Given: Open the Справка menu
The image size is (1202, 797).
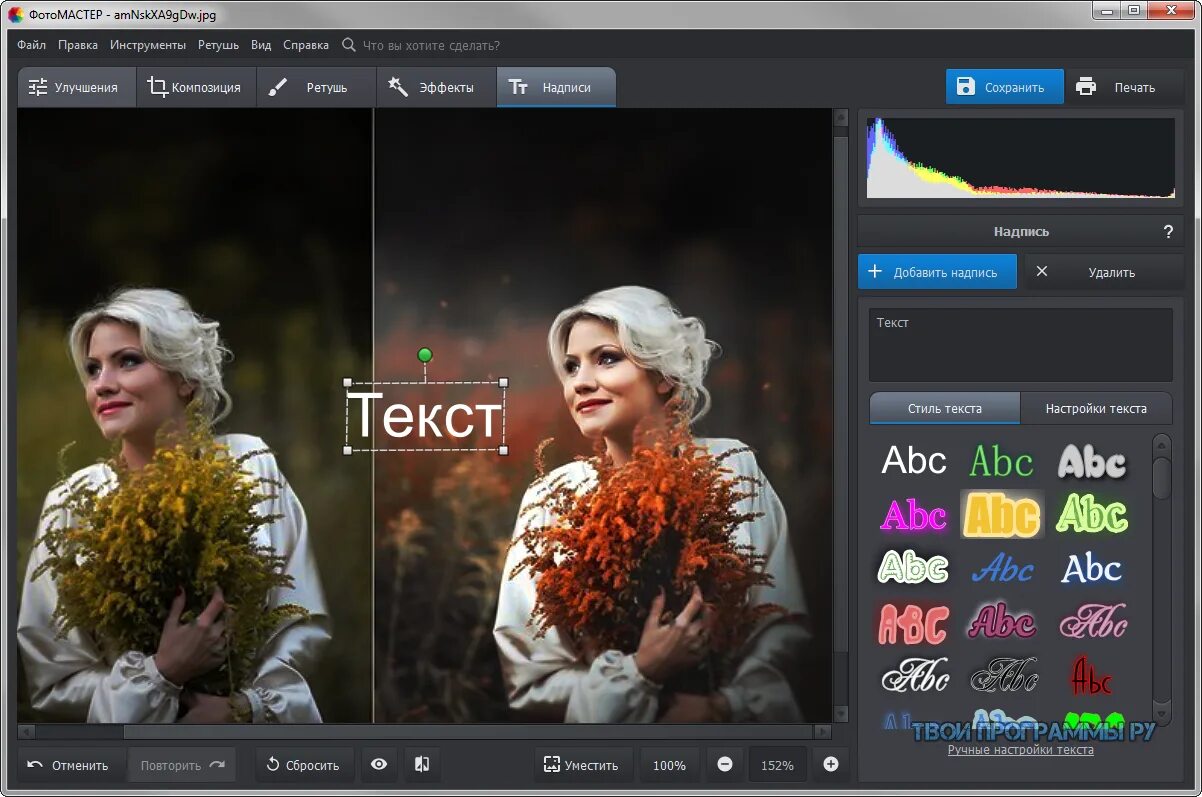Looking at the screenshot, I should click(306, 45).
